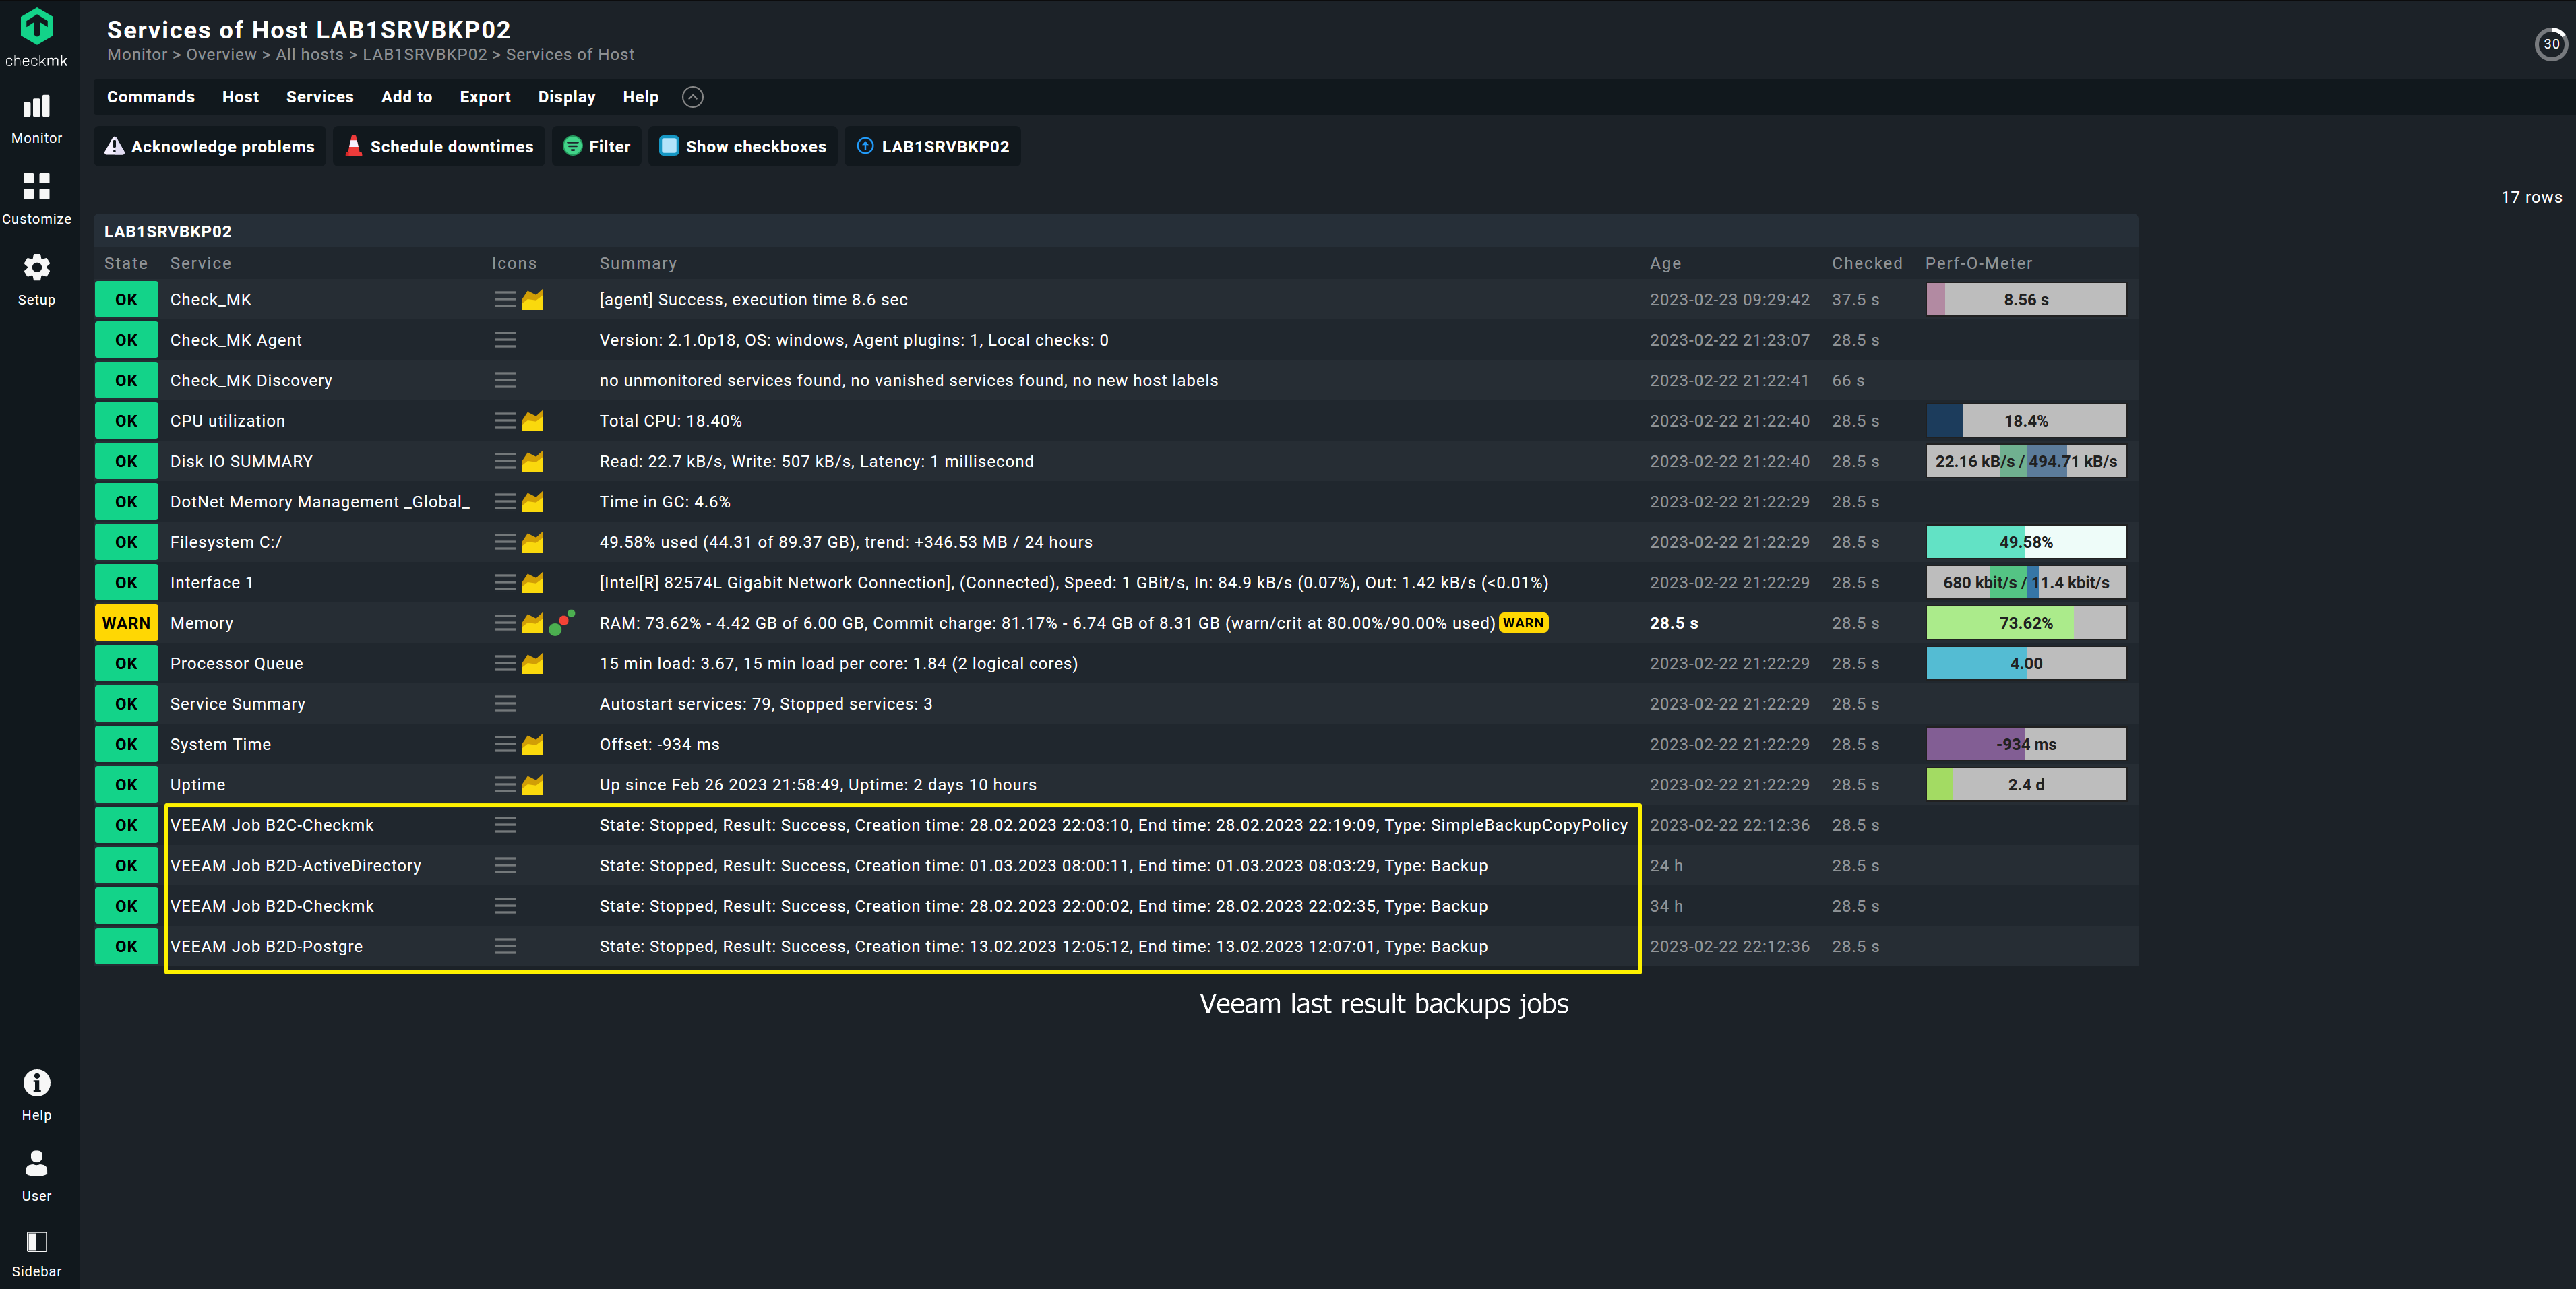Open graph icon for Memory service
The width and height of the screenshot is (2576, 1289).
(533, 623)
